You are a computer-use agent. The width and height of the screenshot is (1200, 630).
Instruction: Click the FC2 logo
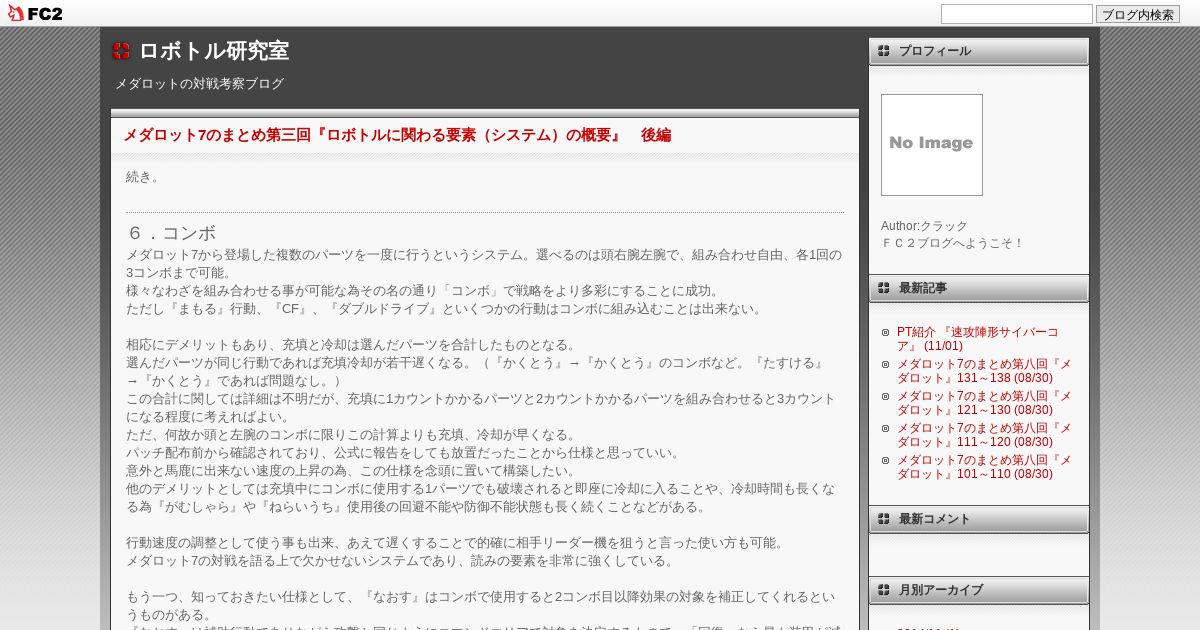[35, 14]
